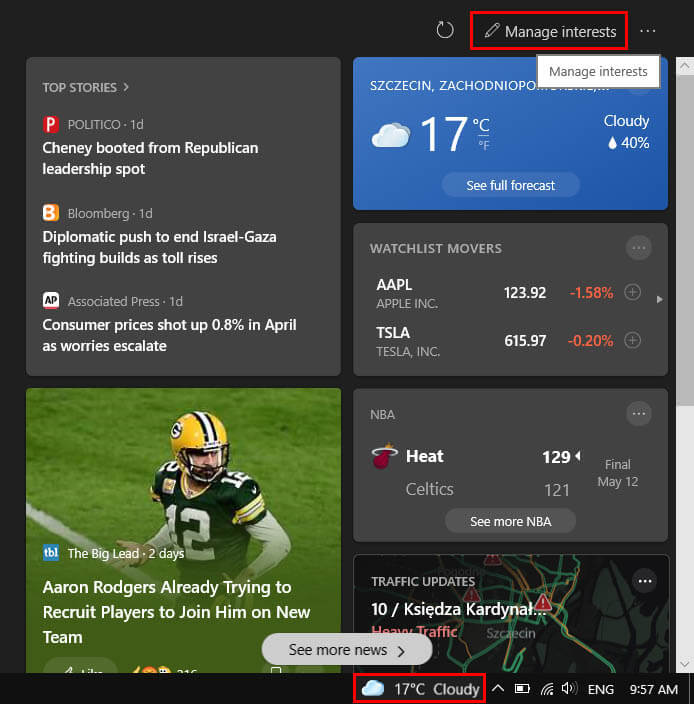
Task: Refresh the news feed
Action: tap(445, 31)
